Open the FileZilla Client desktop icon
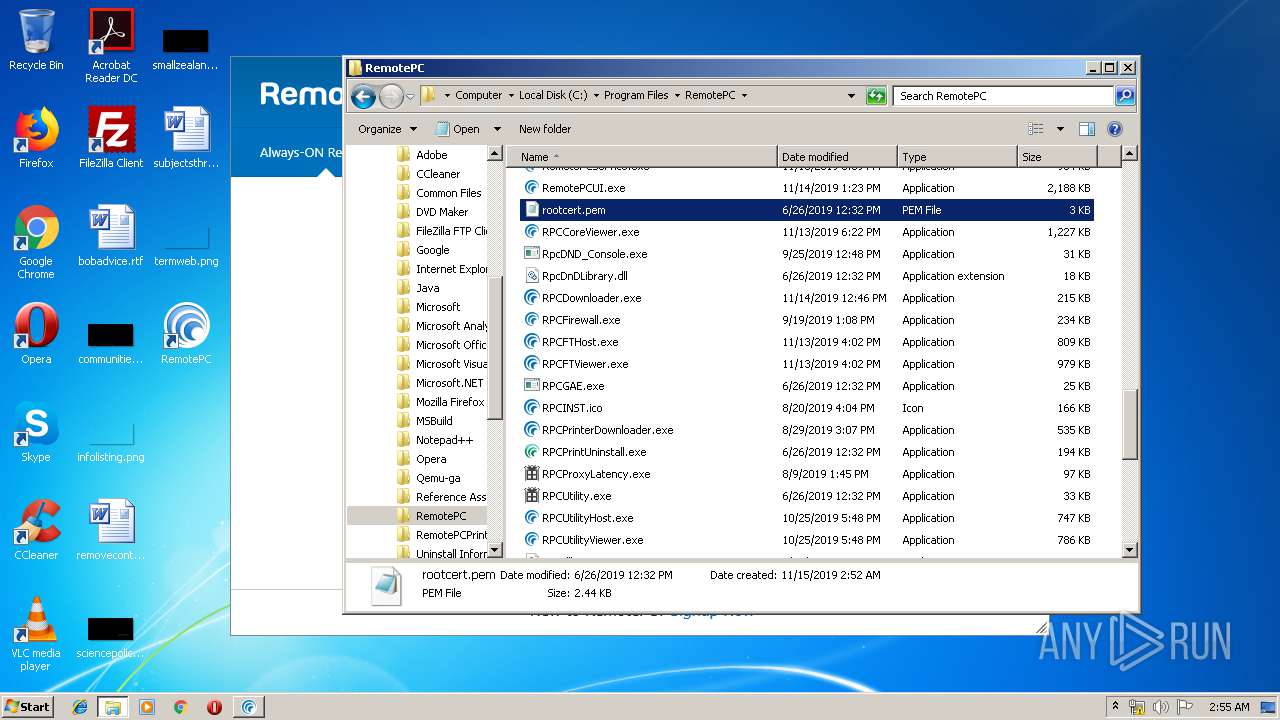This screenshot has width=1280, height=720. click(x=111, y=137)
